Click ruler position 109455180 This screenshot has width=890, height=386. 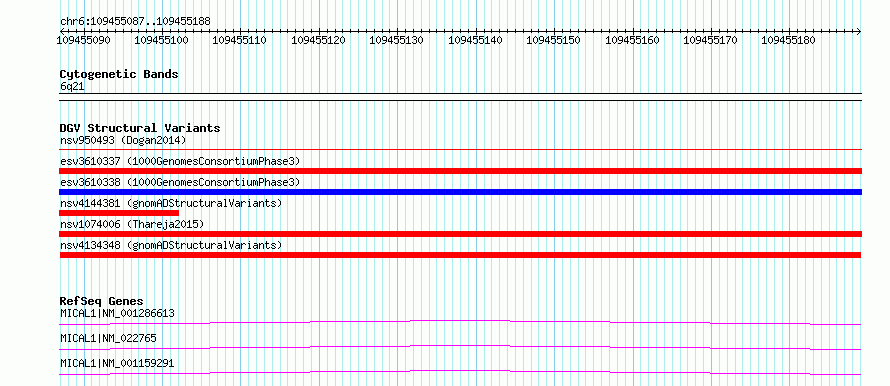(788, 40)
